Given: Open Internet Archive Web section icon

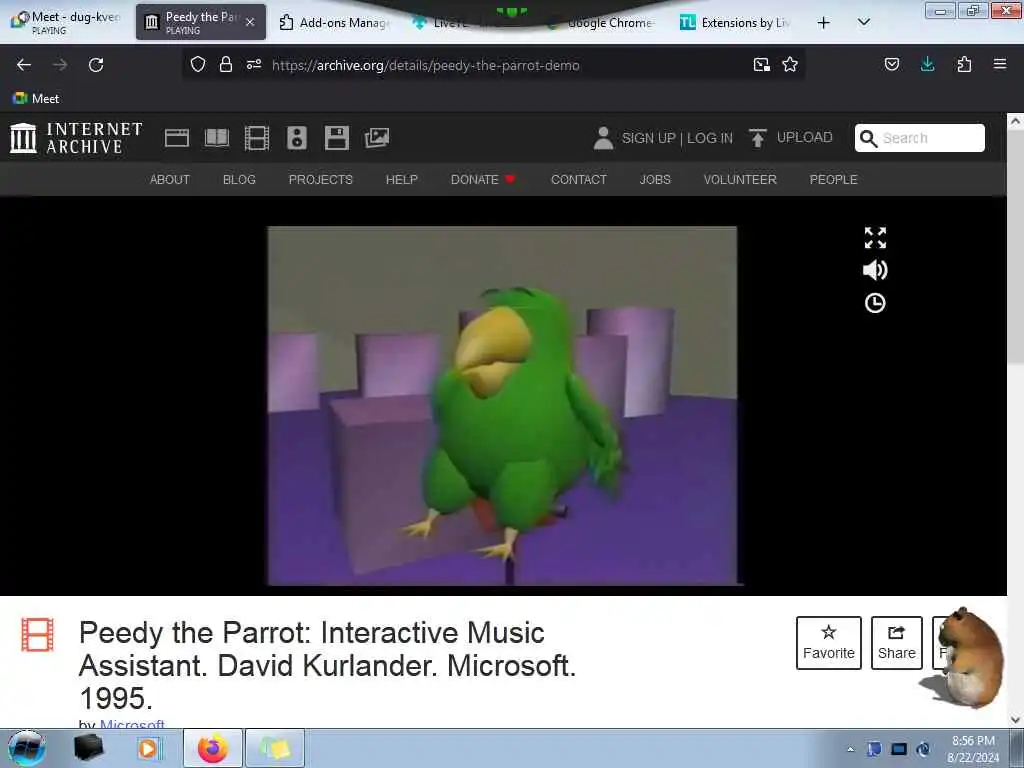Looking at the screenshot, I should [177, 138].
